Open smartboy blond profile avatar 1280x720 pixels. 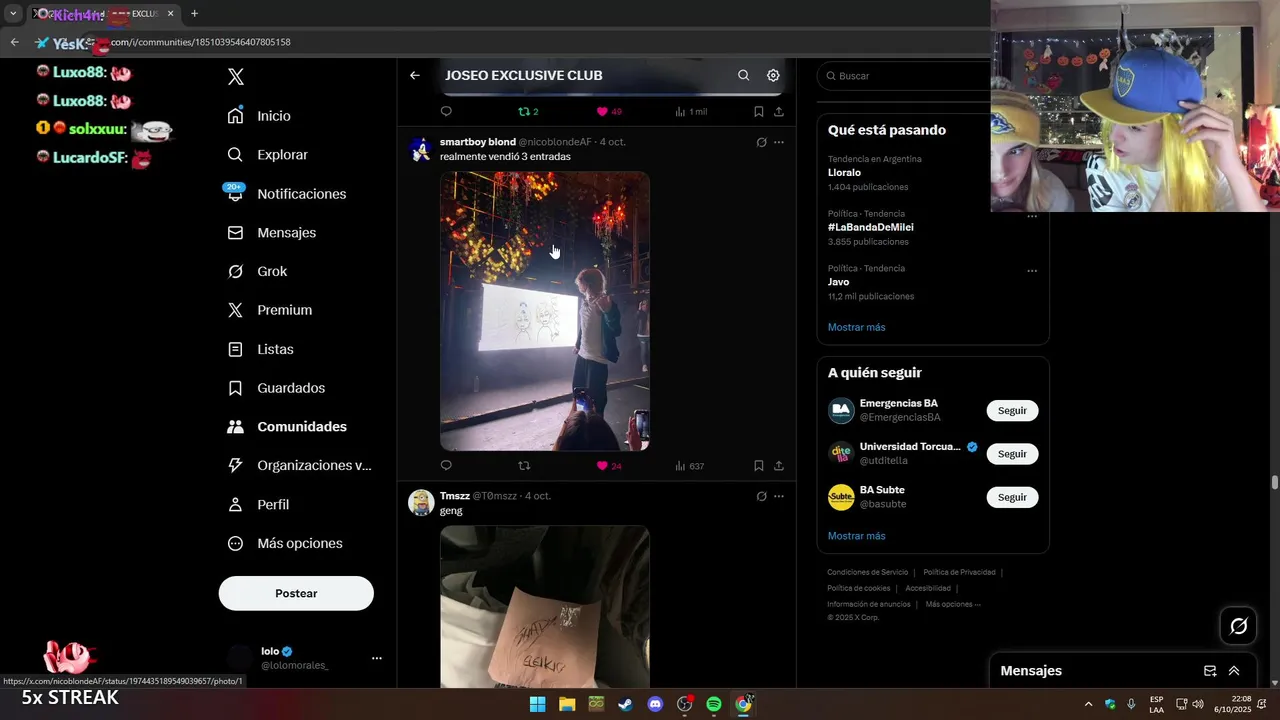pos(421,149)
